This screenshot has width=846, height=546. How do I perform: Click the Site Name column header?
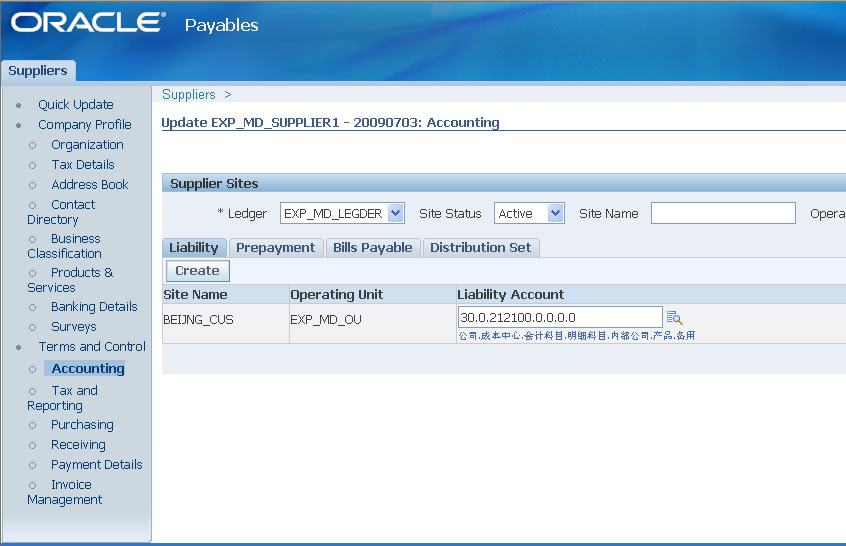[195, 295]
